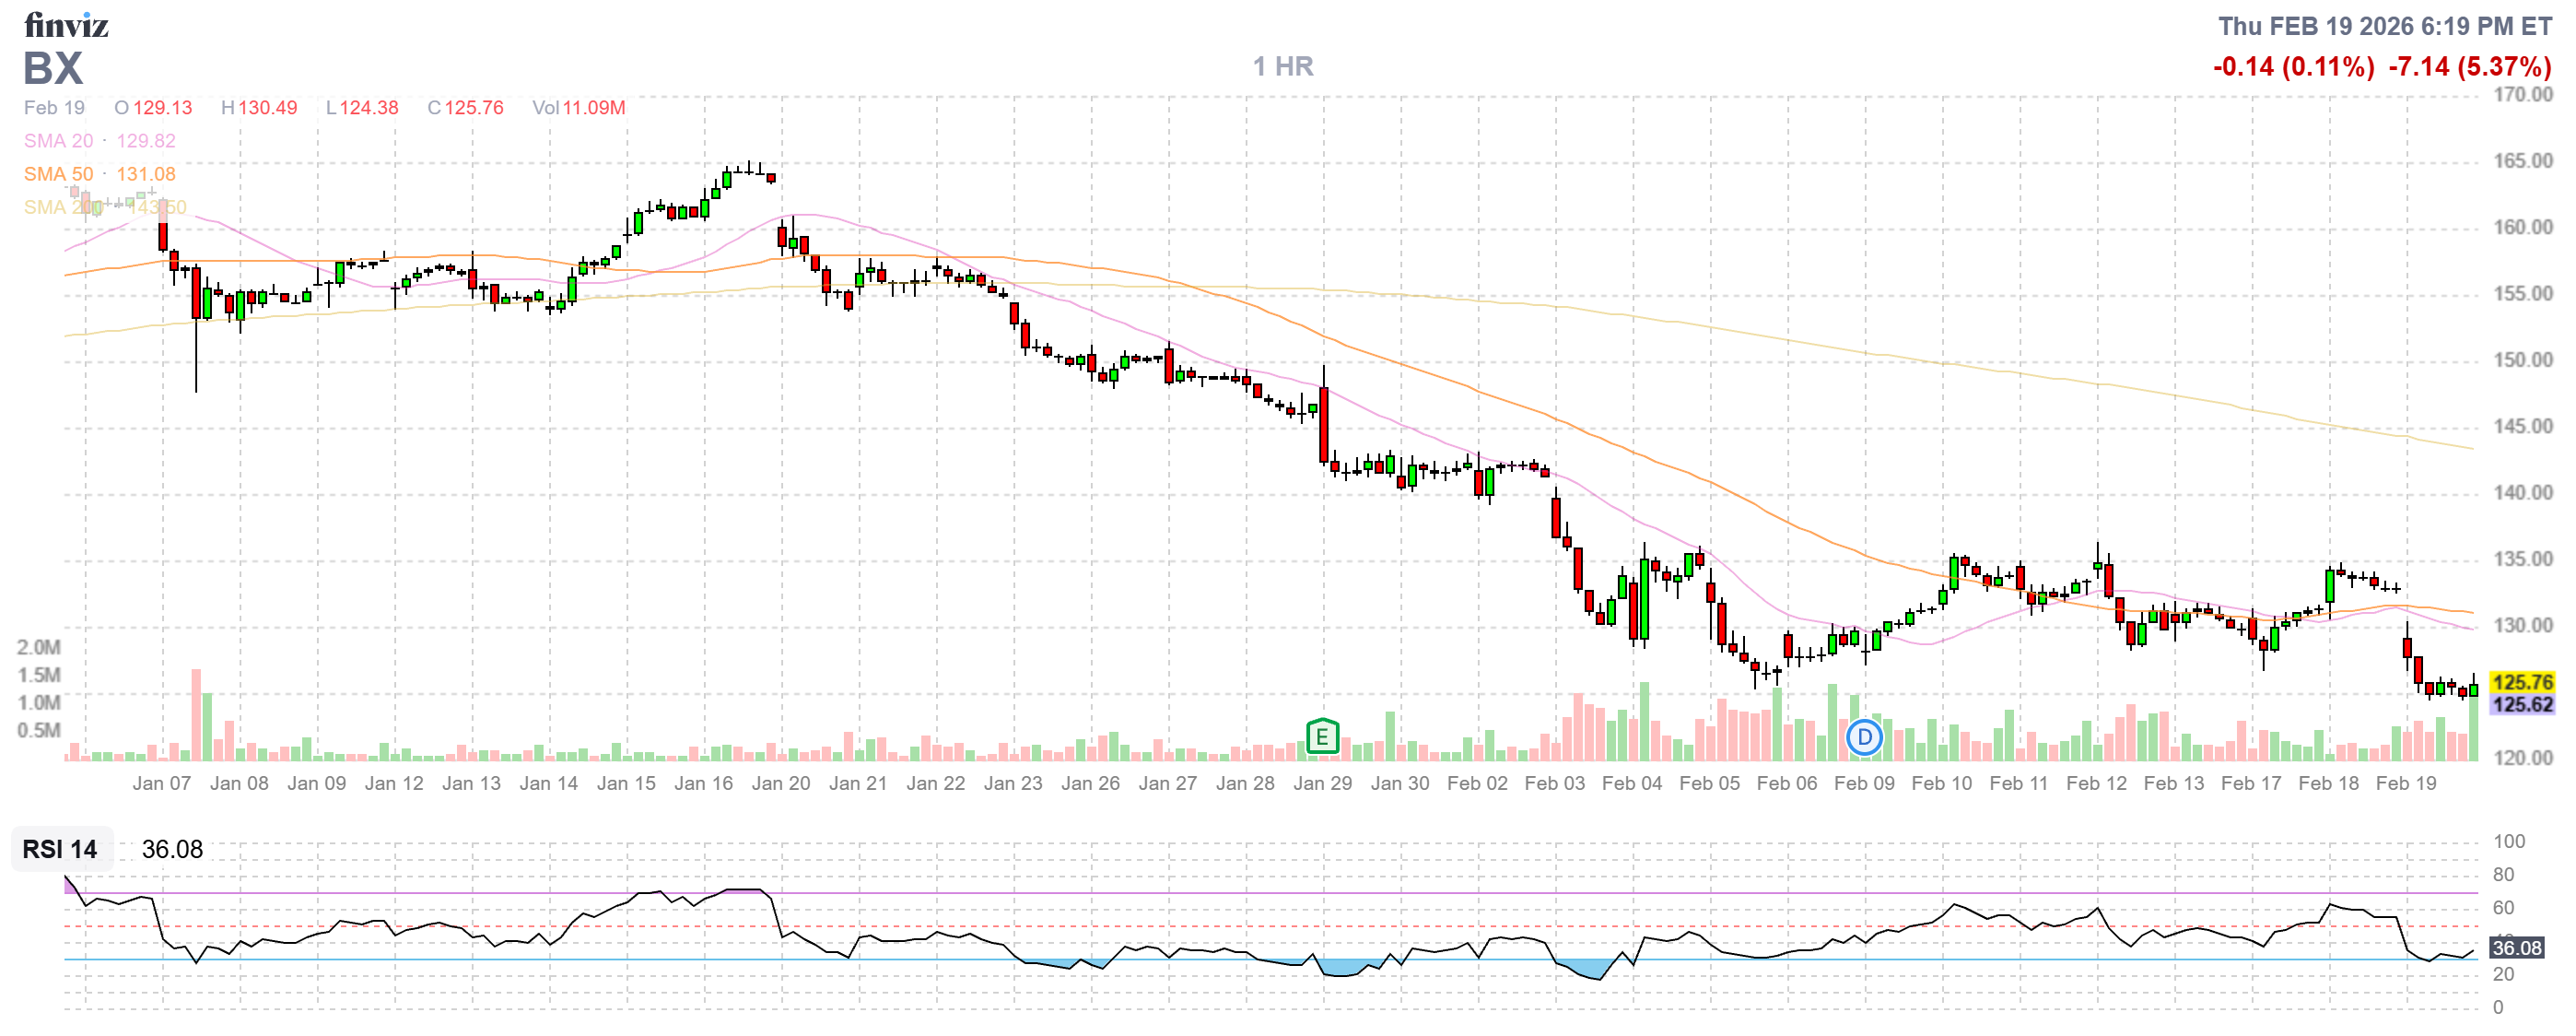2576x1036 pixels.
Task: Click the yellow 125.76 last price tag
Action: pos(2522,682)
